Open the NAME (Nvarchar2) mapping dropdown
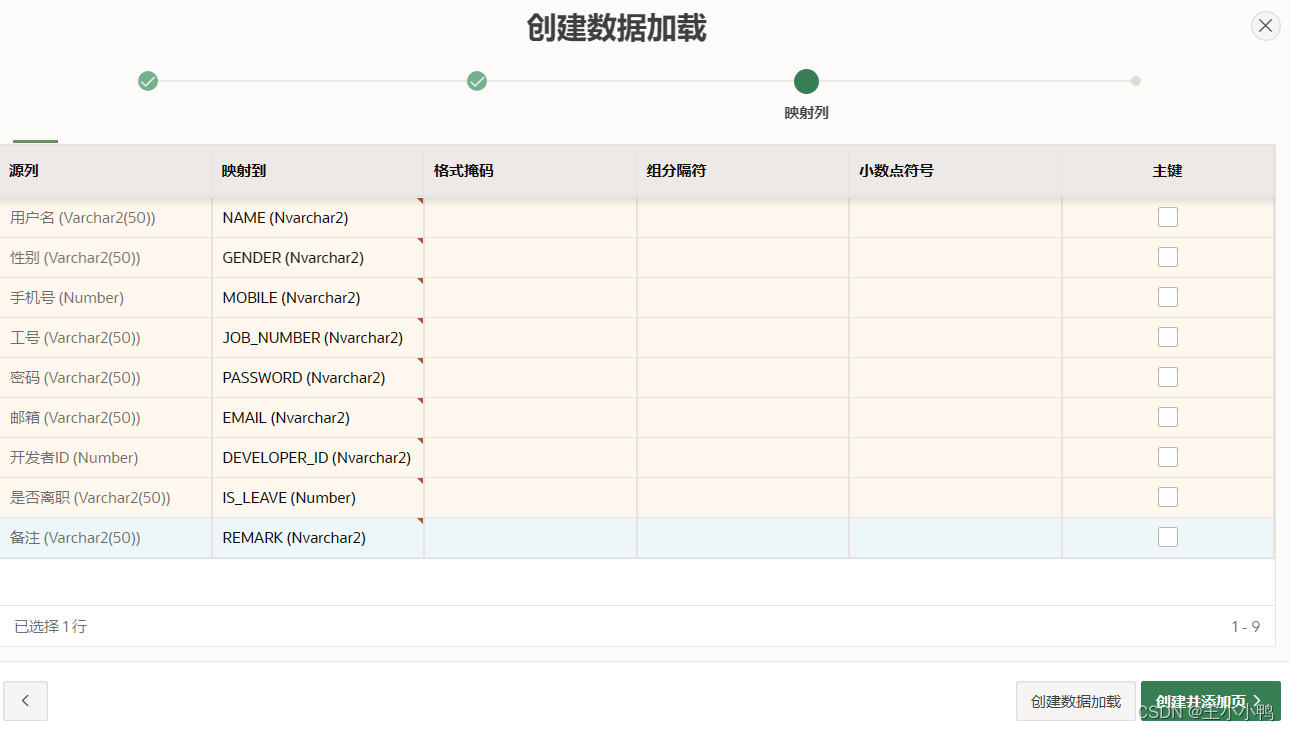 [x=318, y=217]
